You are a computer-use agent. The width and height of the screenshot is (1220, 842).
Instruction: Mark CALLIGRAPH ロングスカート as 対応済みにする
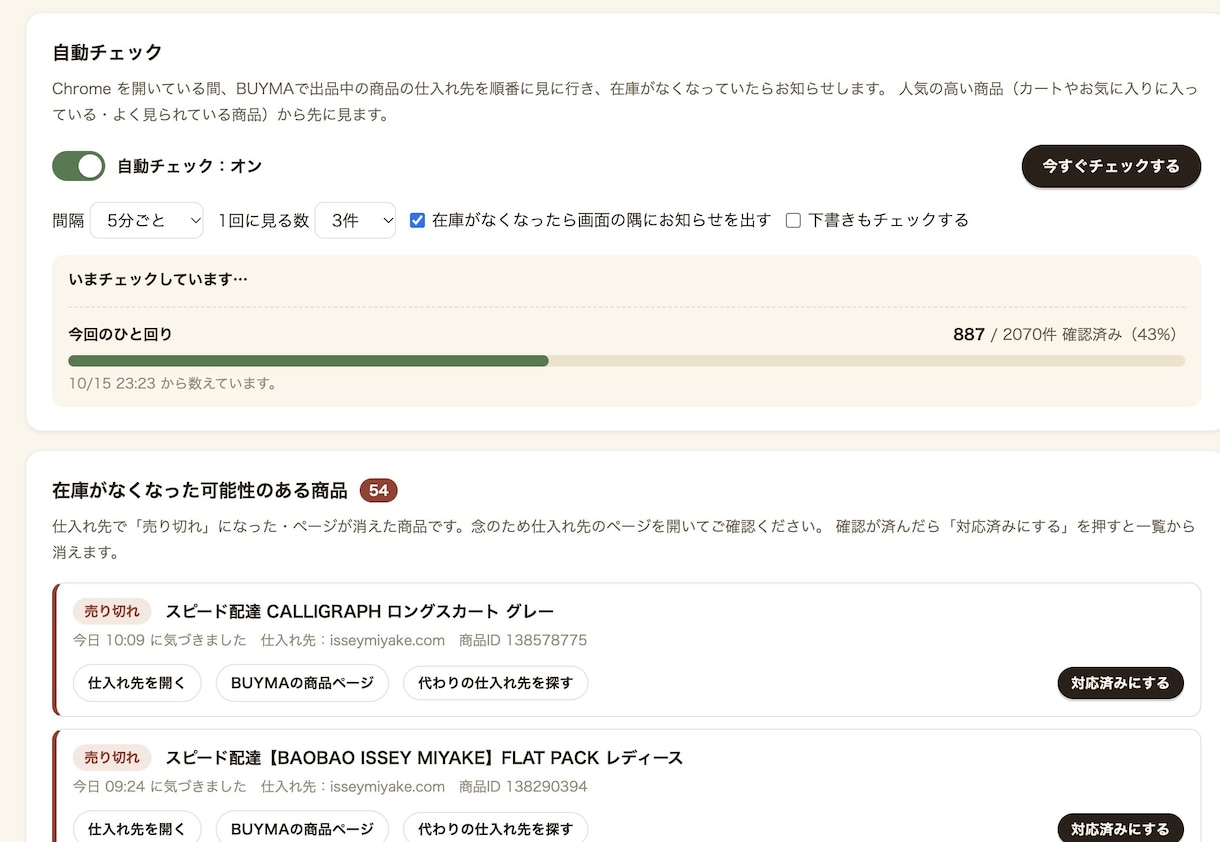click(1120, 683)
